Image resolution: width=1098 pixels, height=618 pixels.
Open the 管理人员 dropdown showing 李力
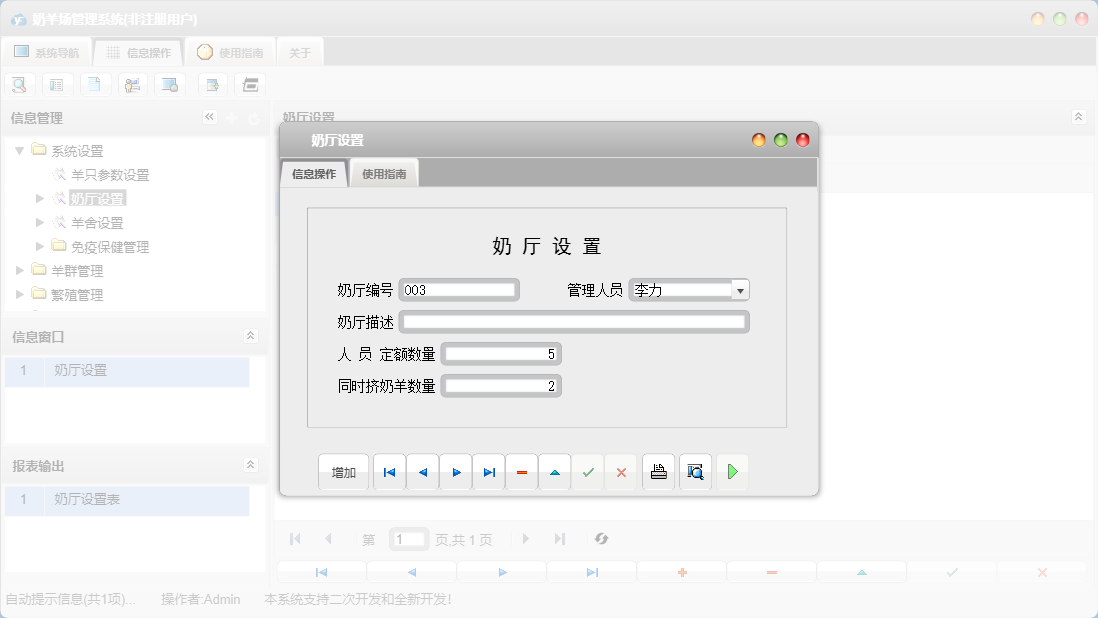(x=740, y=288)
